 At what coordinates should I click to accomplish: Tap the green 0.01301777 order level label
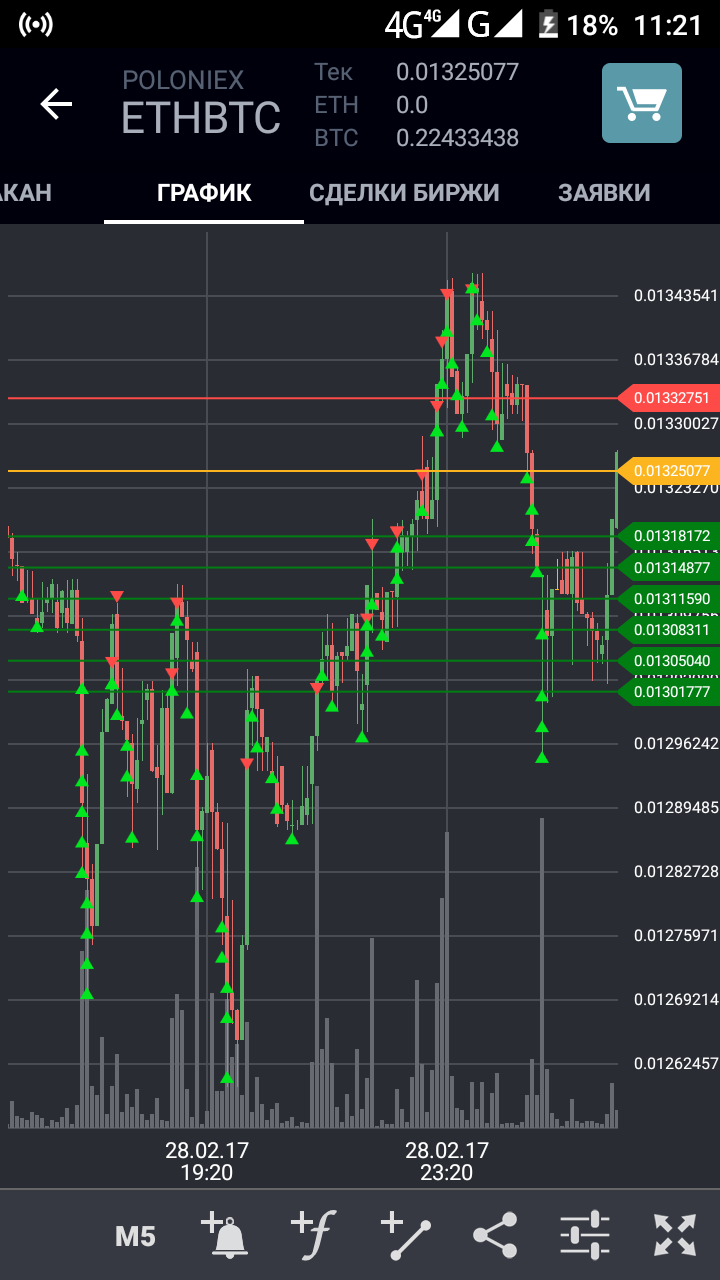(669, 691)
